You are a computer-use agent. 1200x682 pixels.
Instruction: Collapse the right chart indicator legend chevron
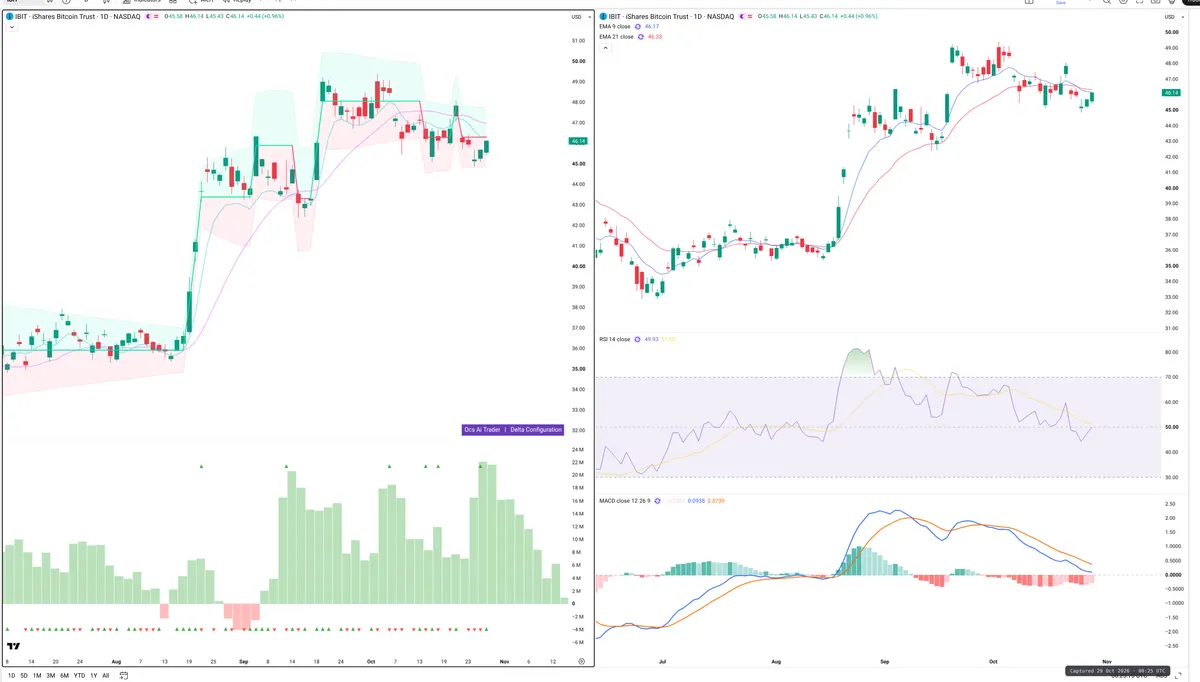pos(605,47)
